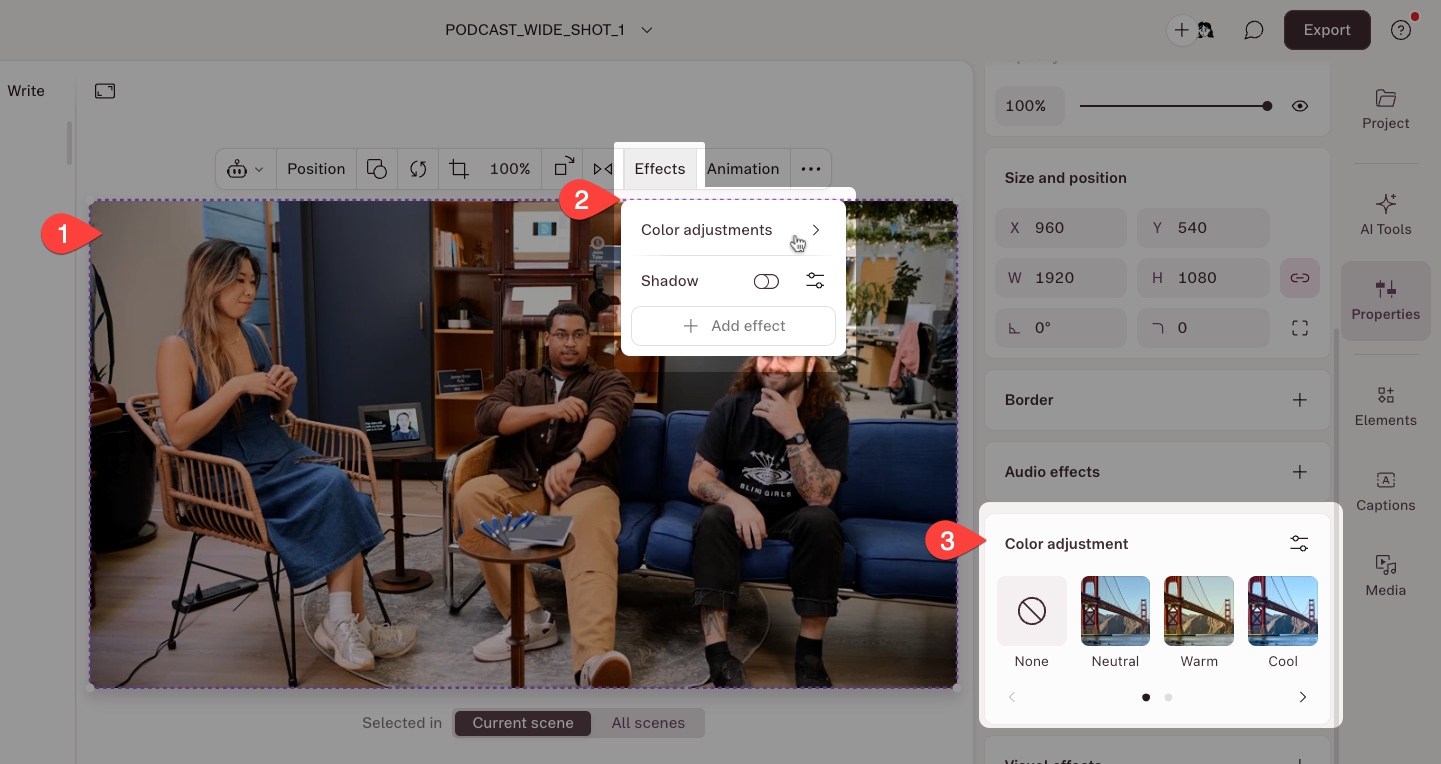
Task: Switch to the Write tab on the left
Action: [27, 90]
